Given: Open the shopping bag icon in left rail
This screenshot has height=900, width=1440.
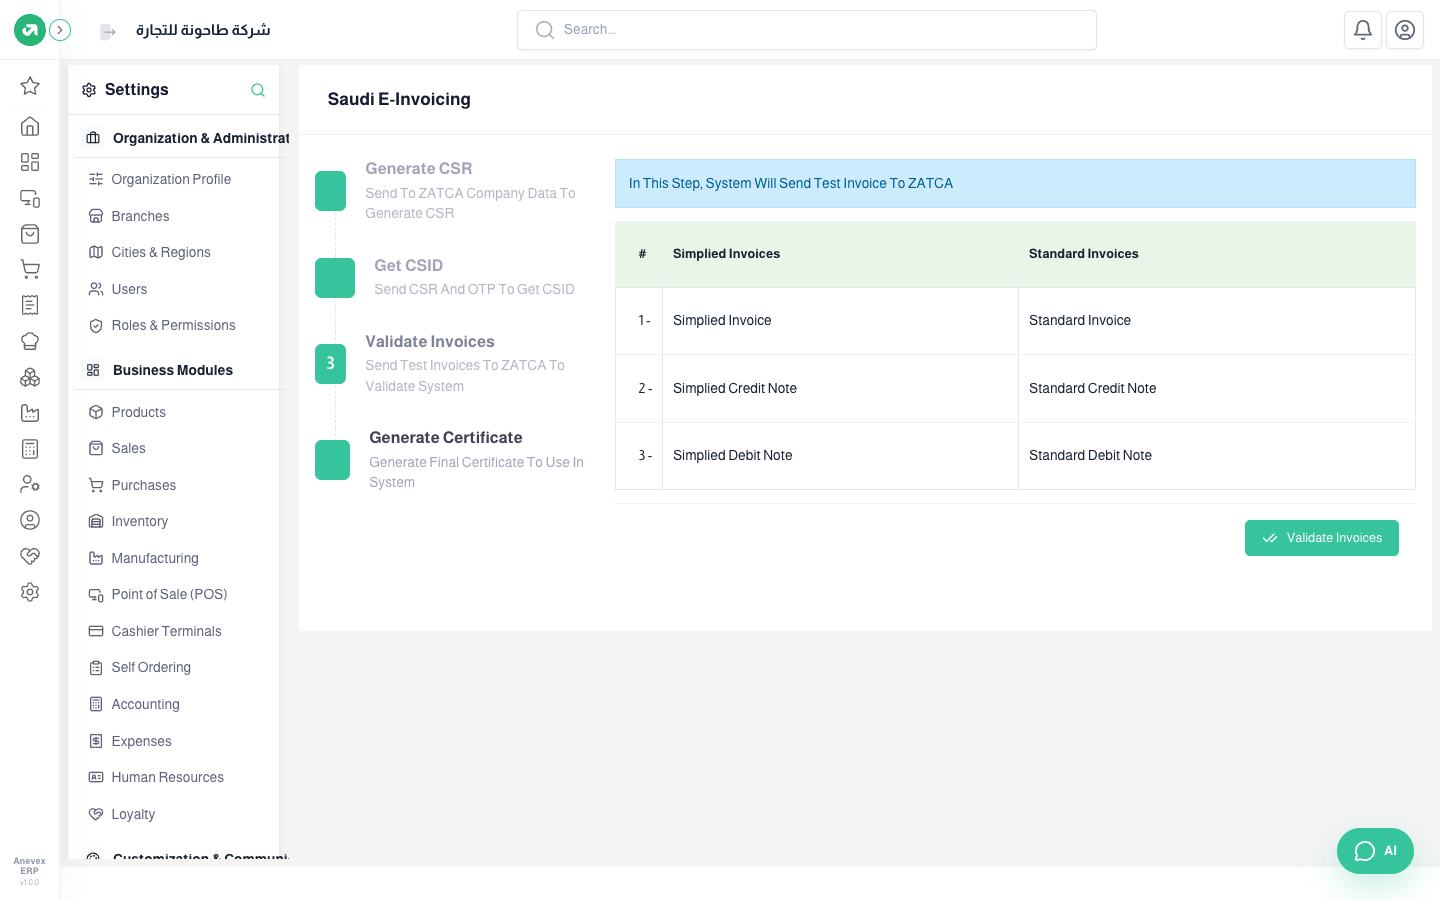Looking at the screenshot, I should 30,234.
